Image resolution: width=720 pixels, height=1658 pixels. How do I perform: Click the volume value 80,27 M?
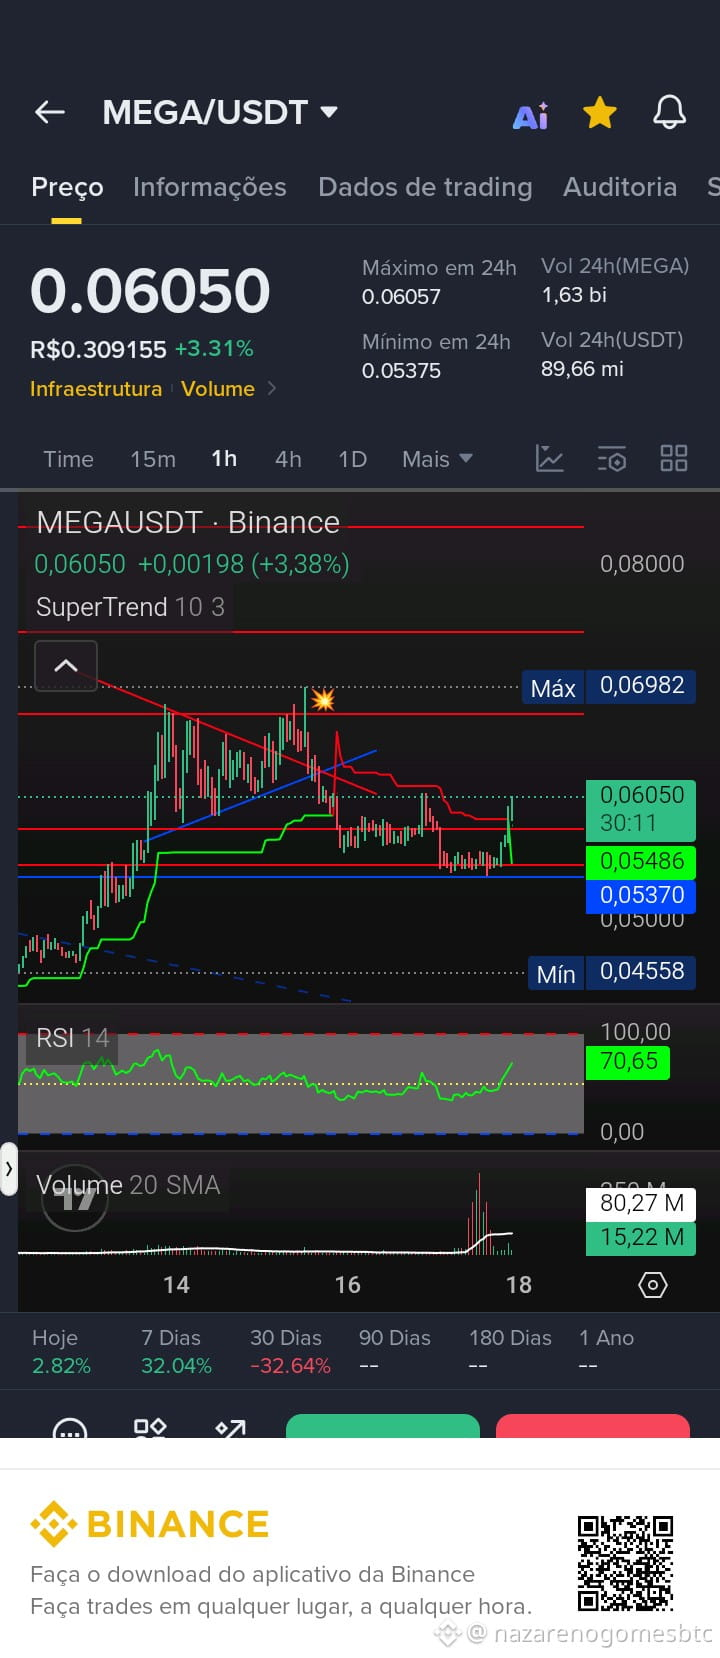click(x=640, y=1203)
